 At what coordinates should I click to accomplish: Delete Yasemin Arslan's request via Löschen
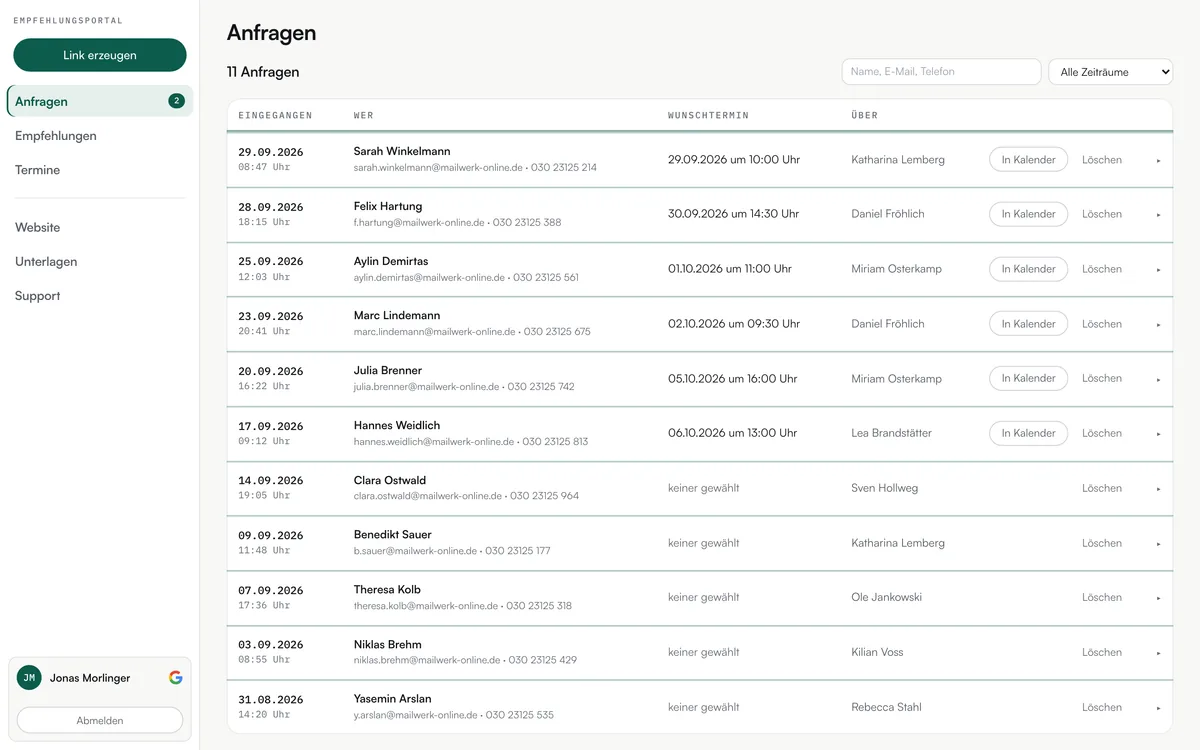click(1102, 707)
